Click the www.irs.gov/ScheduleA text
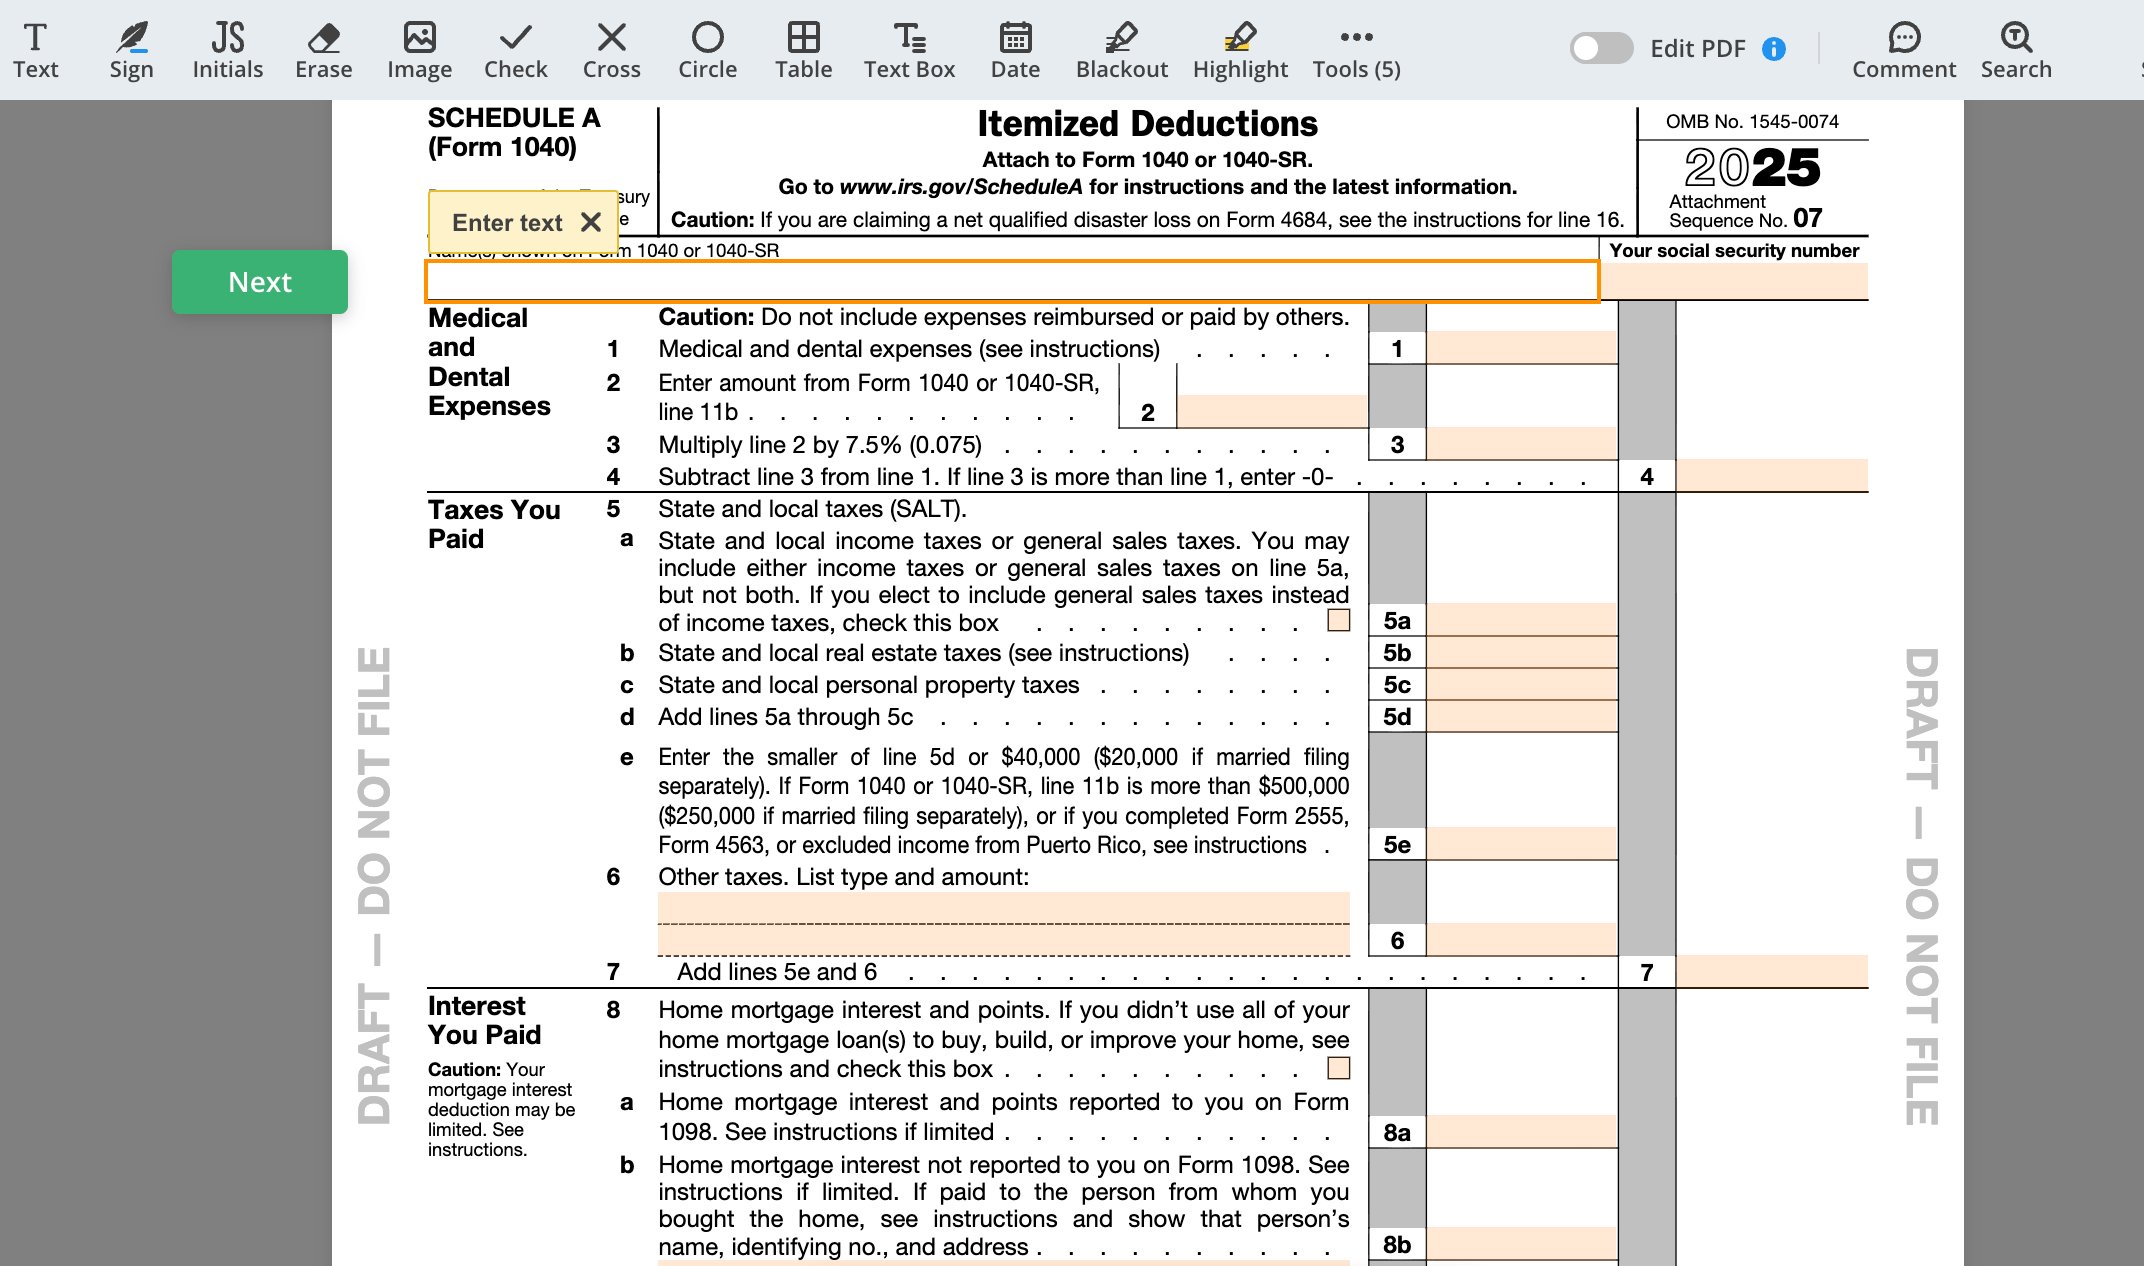This screenshot has width=2144, height=1266. 961,187
